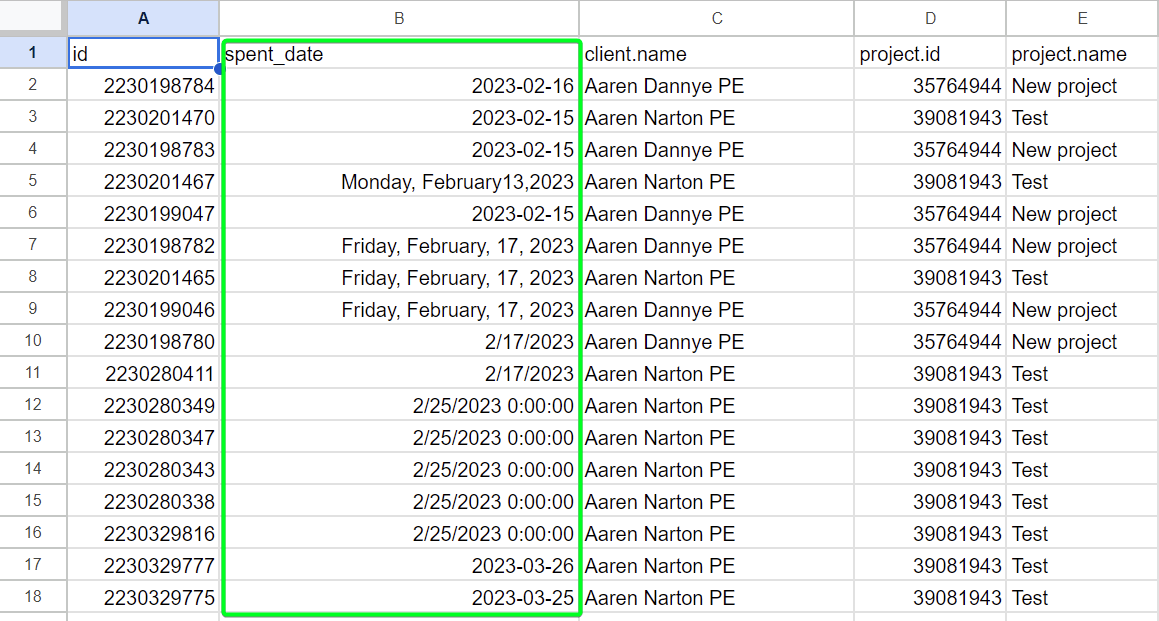Viewport: 1159px width, 621px height.
Task: Click the column C header
Action: (x=716, y=18)
